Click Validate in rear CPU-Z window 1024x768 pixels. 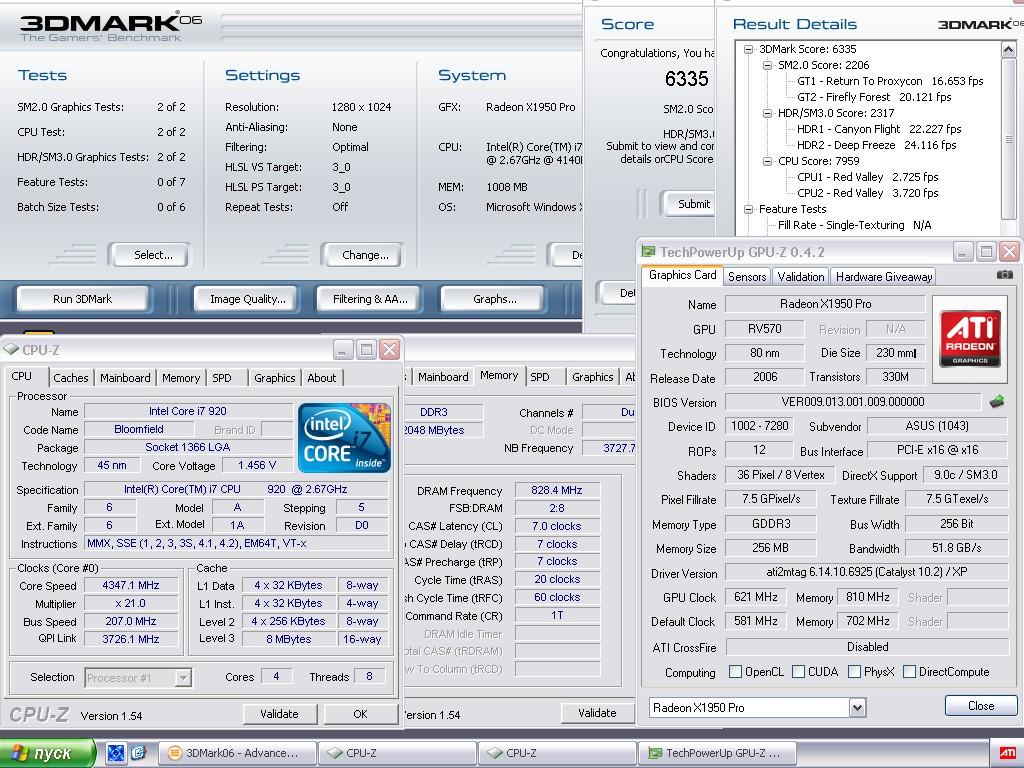tap(597, 712)
